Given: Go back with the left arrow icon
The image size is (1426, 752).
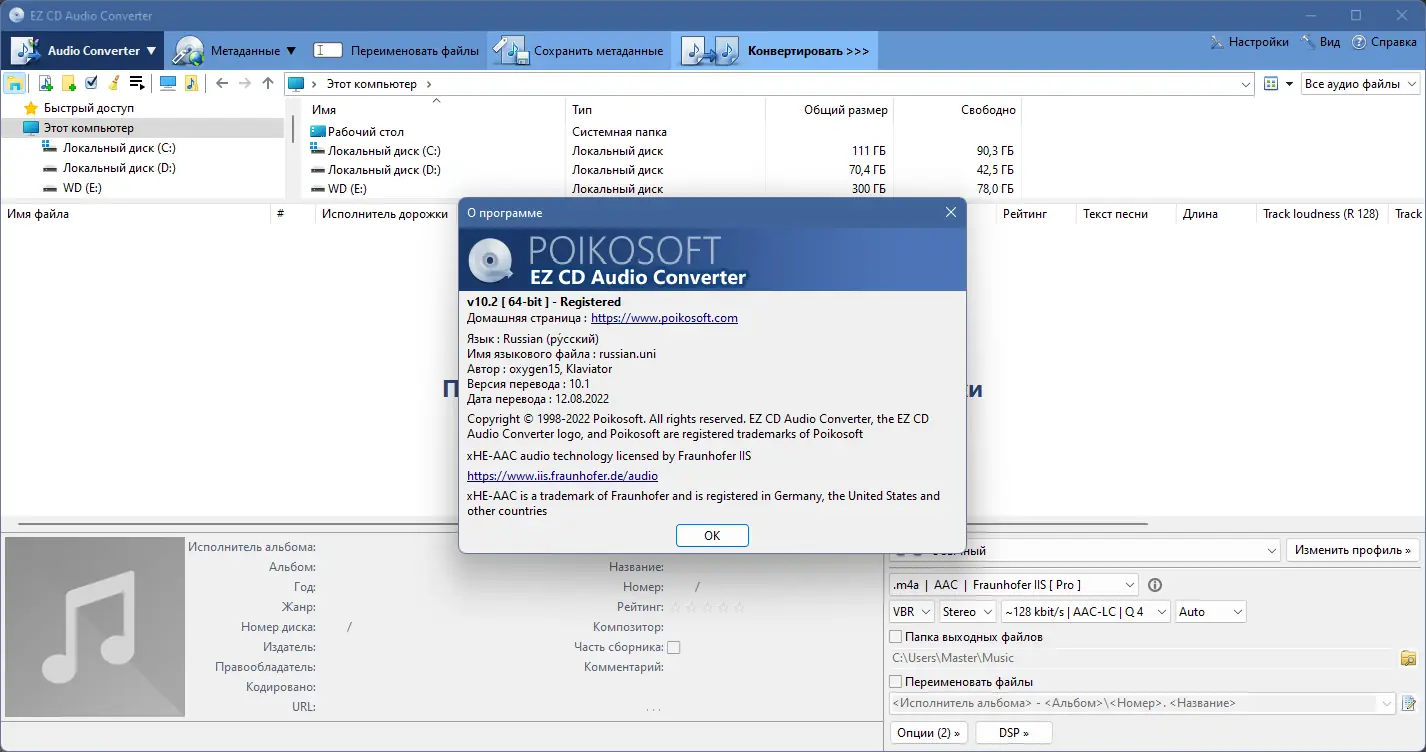Looking at the screenshot, I should click(x=222, y=83).
